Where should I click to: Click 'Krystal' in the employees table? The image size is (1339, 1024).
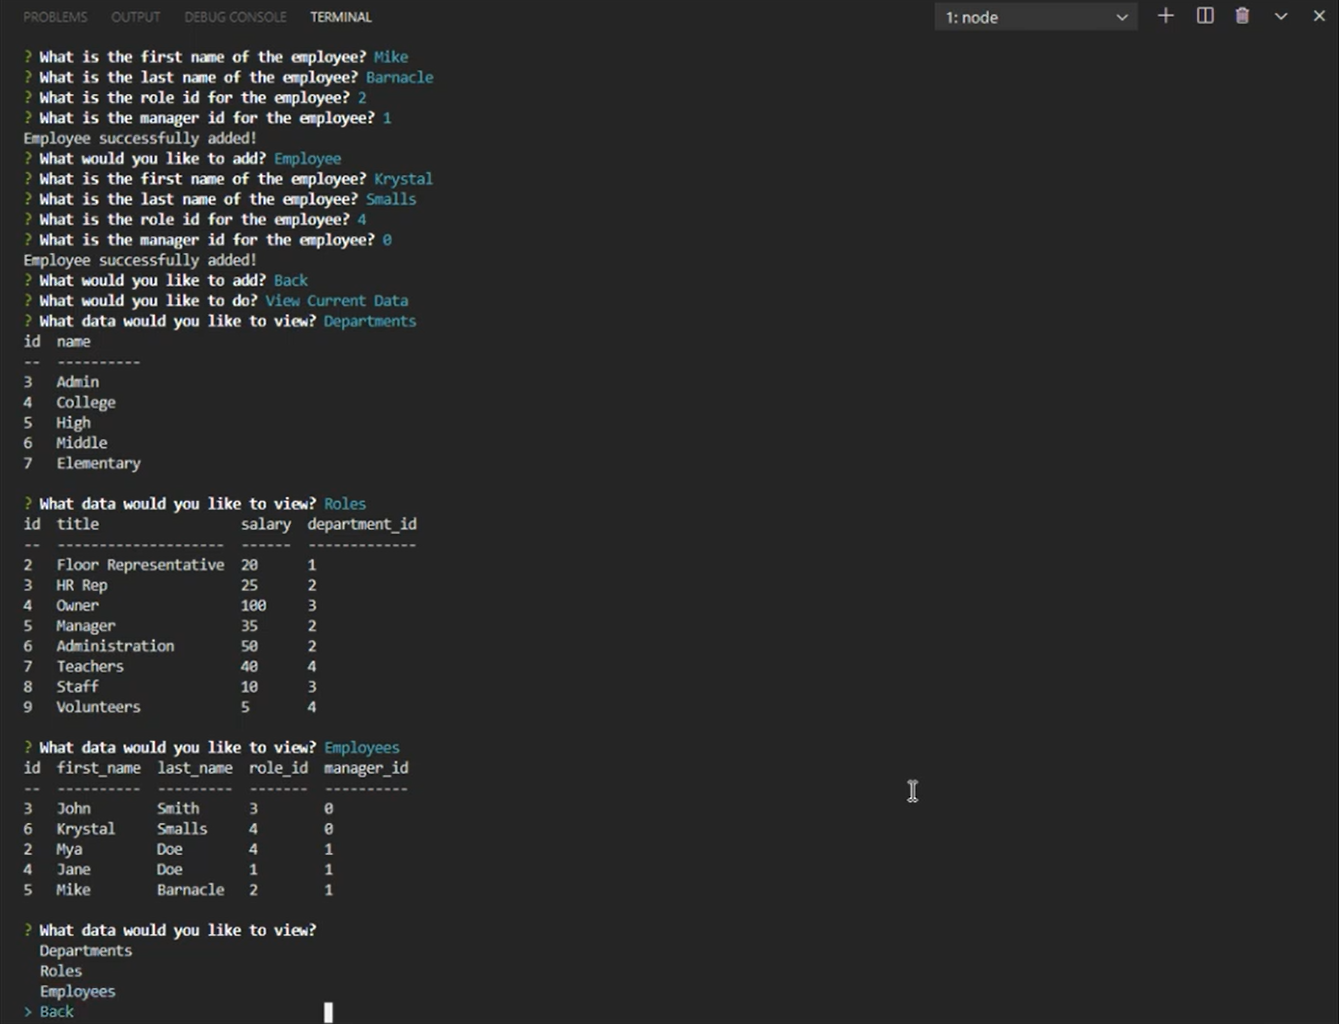(86, 829)
